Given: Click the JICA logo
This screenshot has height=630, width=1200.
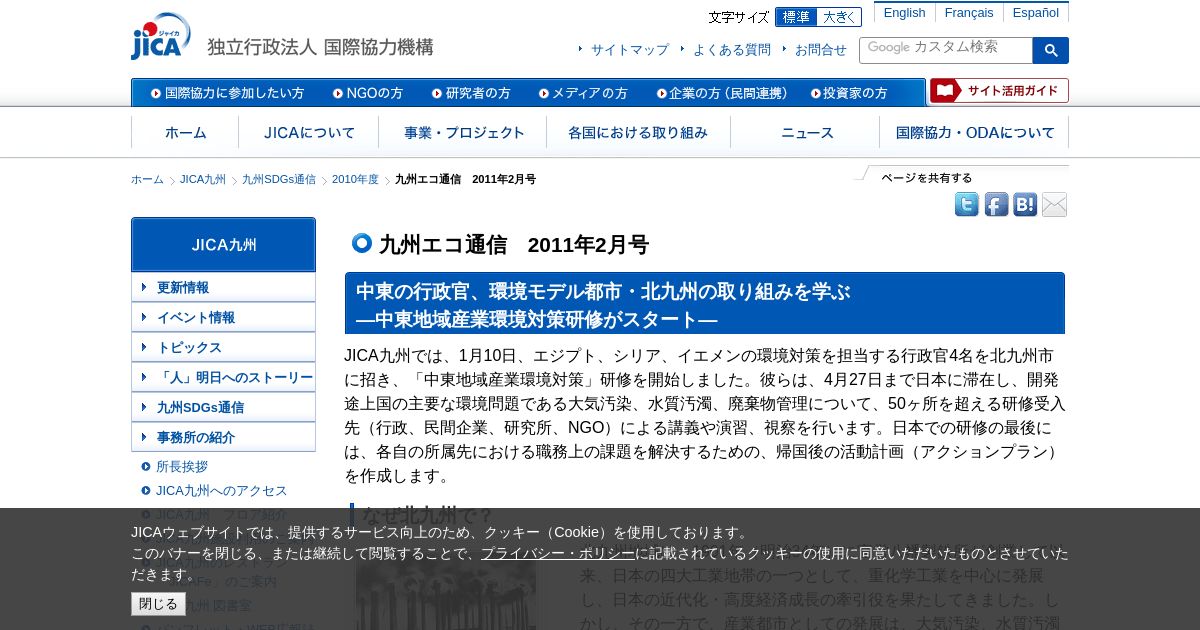Looking at the screenshot, I should pos(160,37).
